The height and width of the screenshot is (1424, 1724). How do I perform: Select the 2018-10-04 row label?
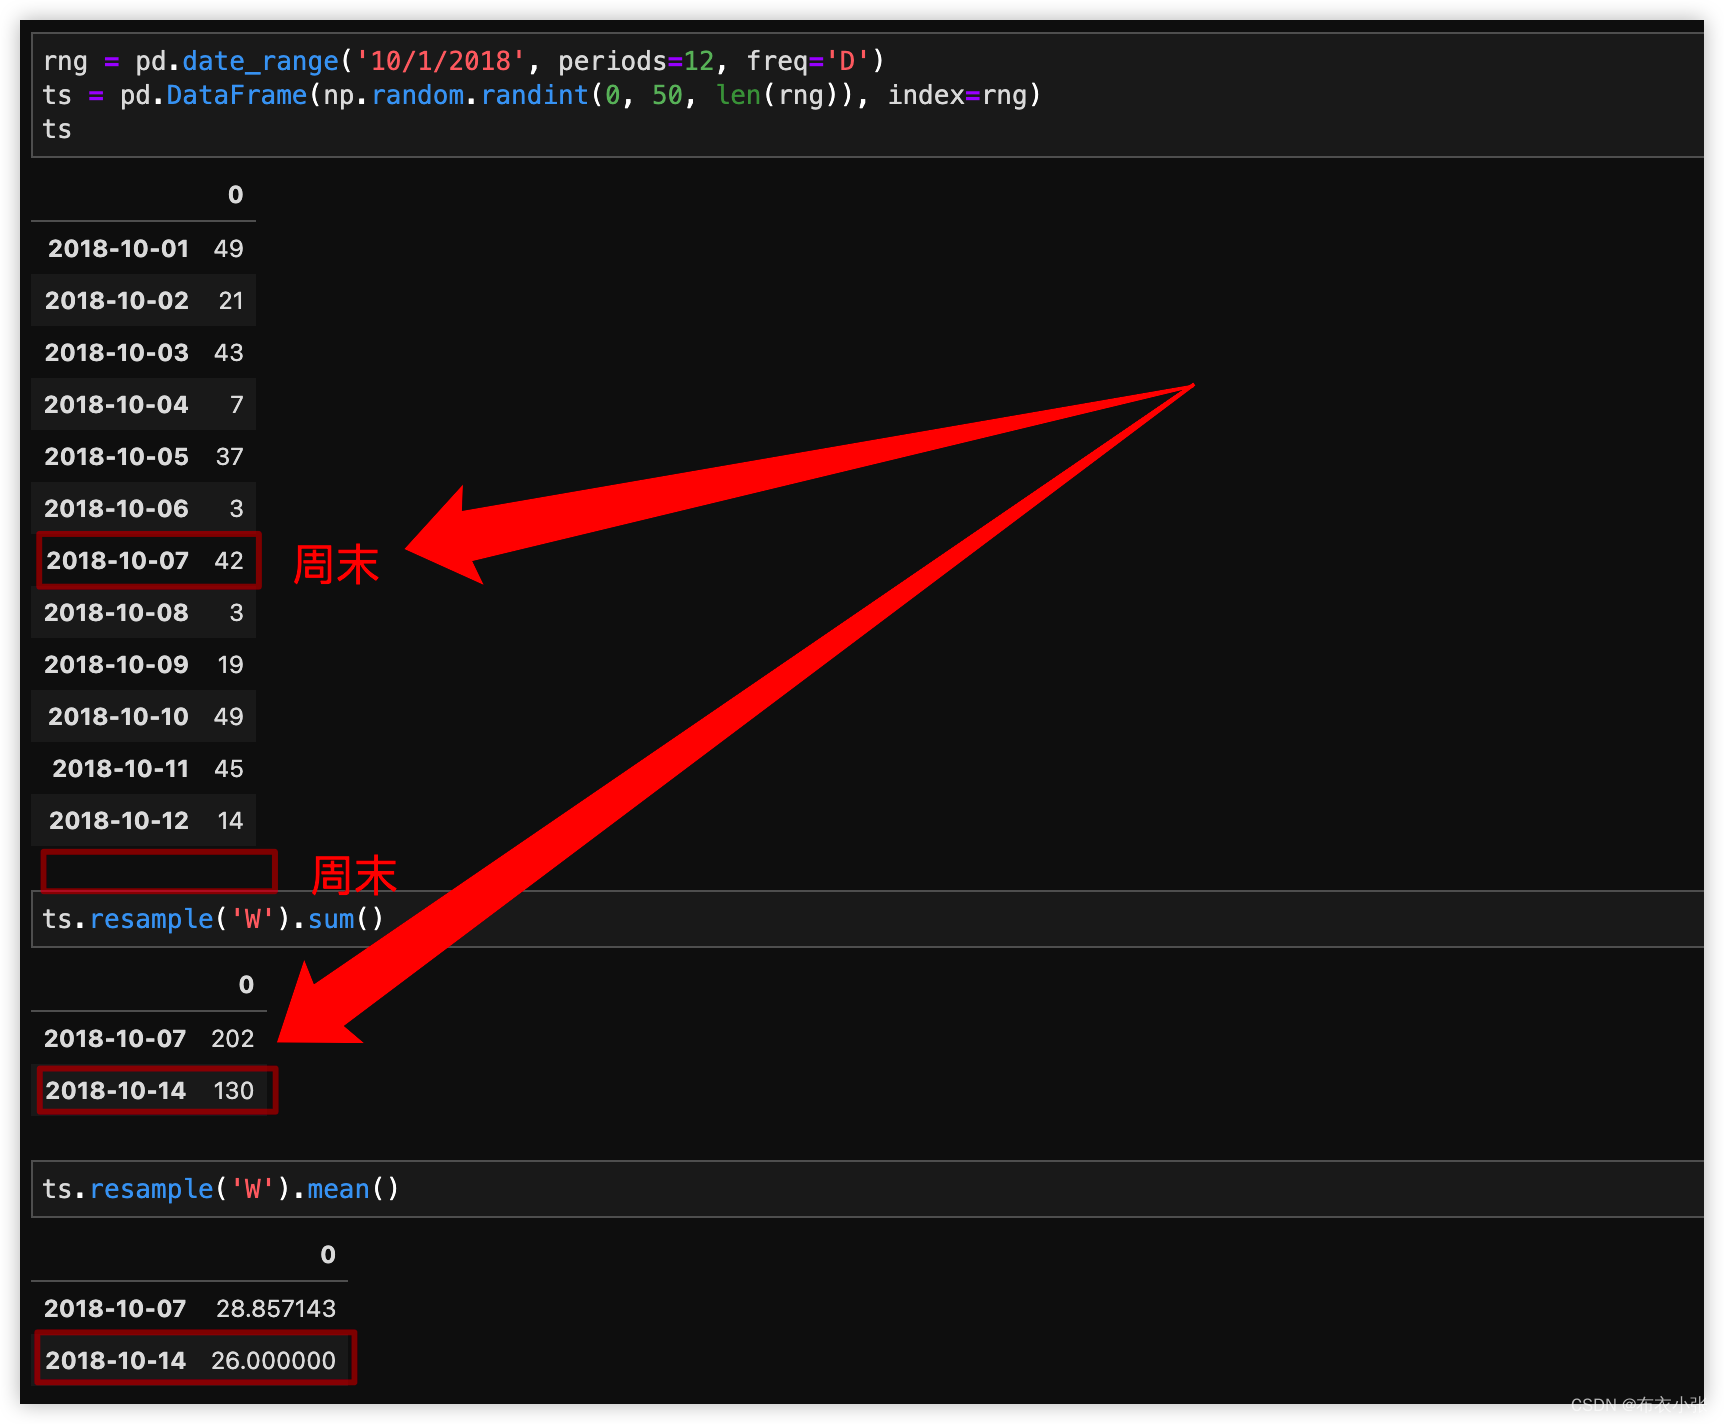(116, 405)
